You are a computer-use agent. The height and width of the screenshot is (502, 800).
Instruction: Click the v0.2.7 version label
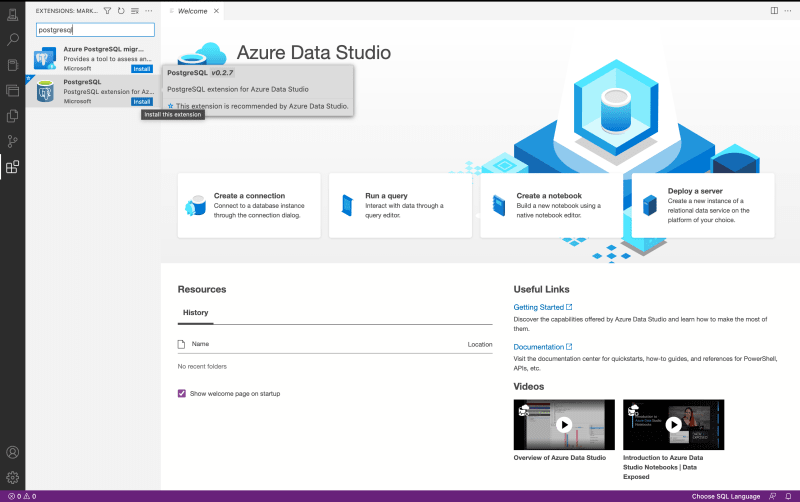(x=222, y=73)
